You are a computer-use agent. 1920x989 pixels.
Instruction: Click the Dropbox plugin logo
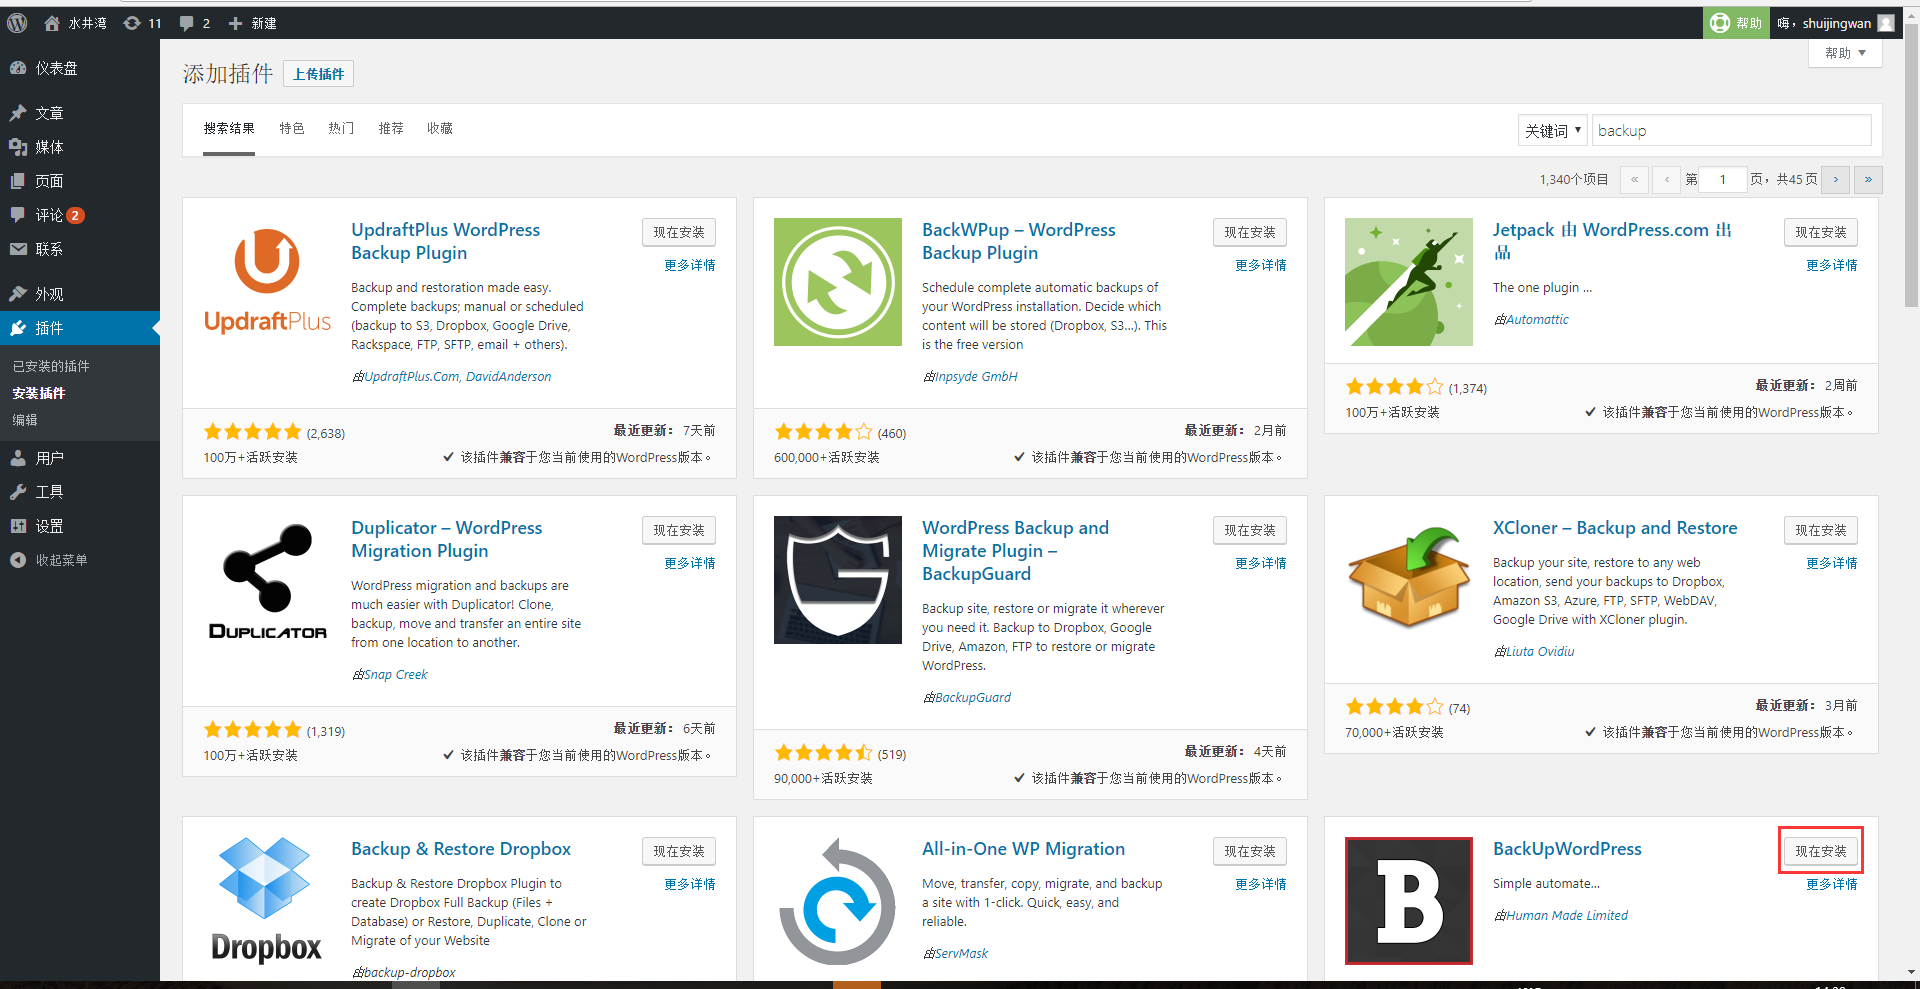point(267,901)
